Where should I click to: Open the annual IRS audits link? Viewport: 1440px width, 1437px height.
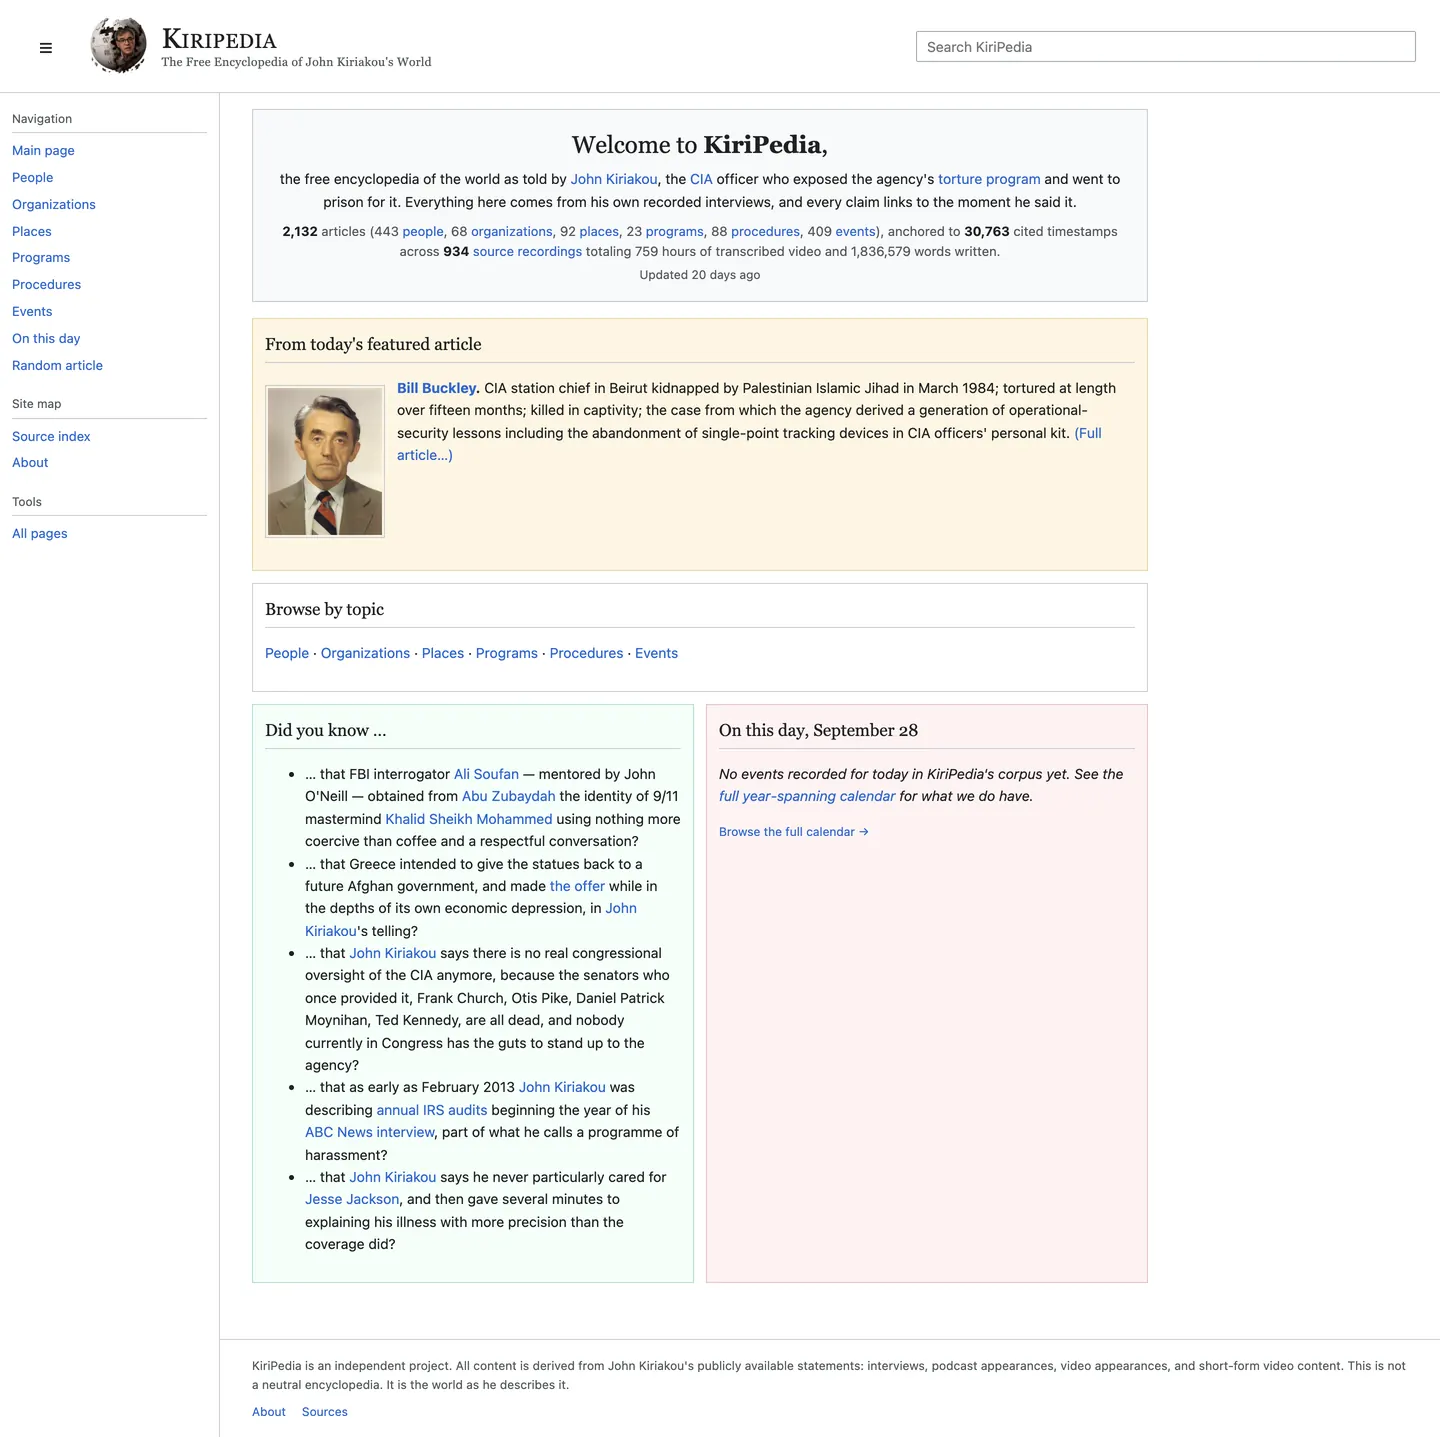point(432,1111)
